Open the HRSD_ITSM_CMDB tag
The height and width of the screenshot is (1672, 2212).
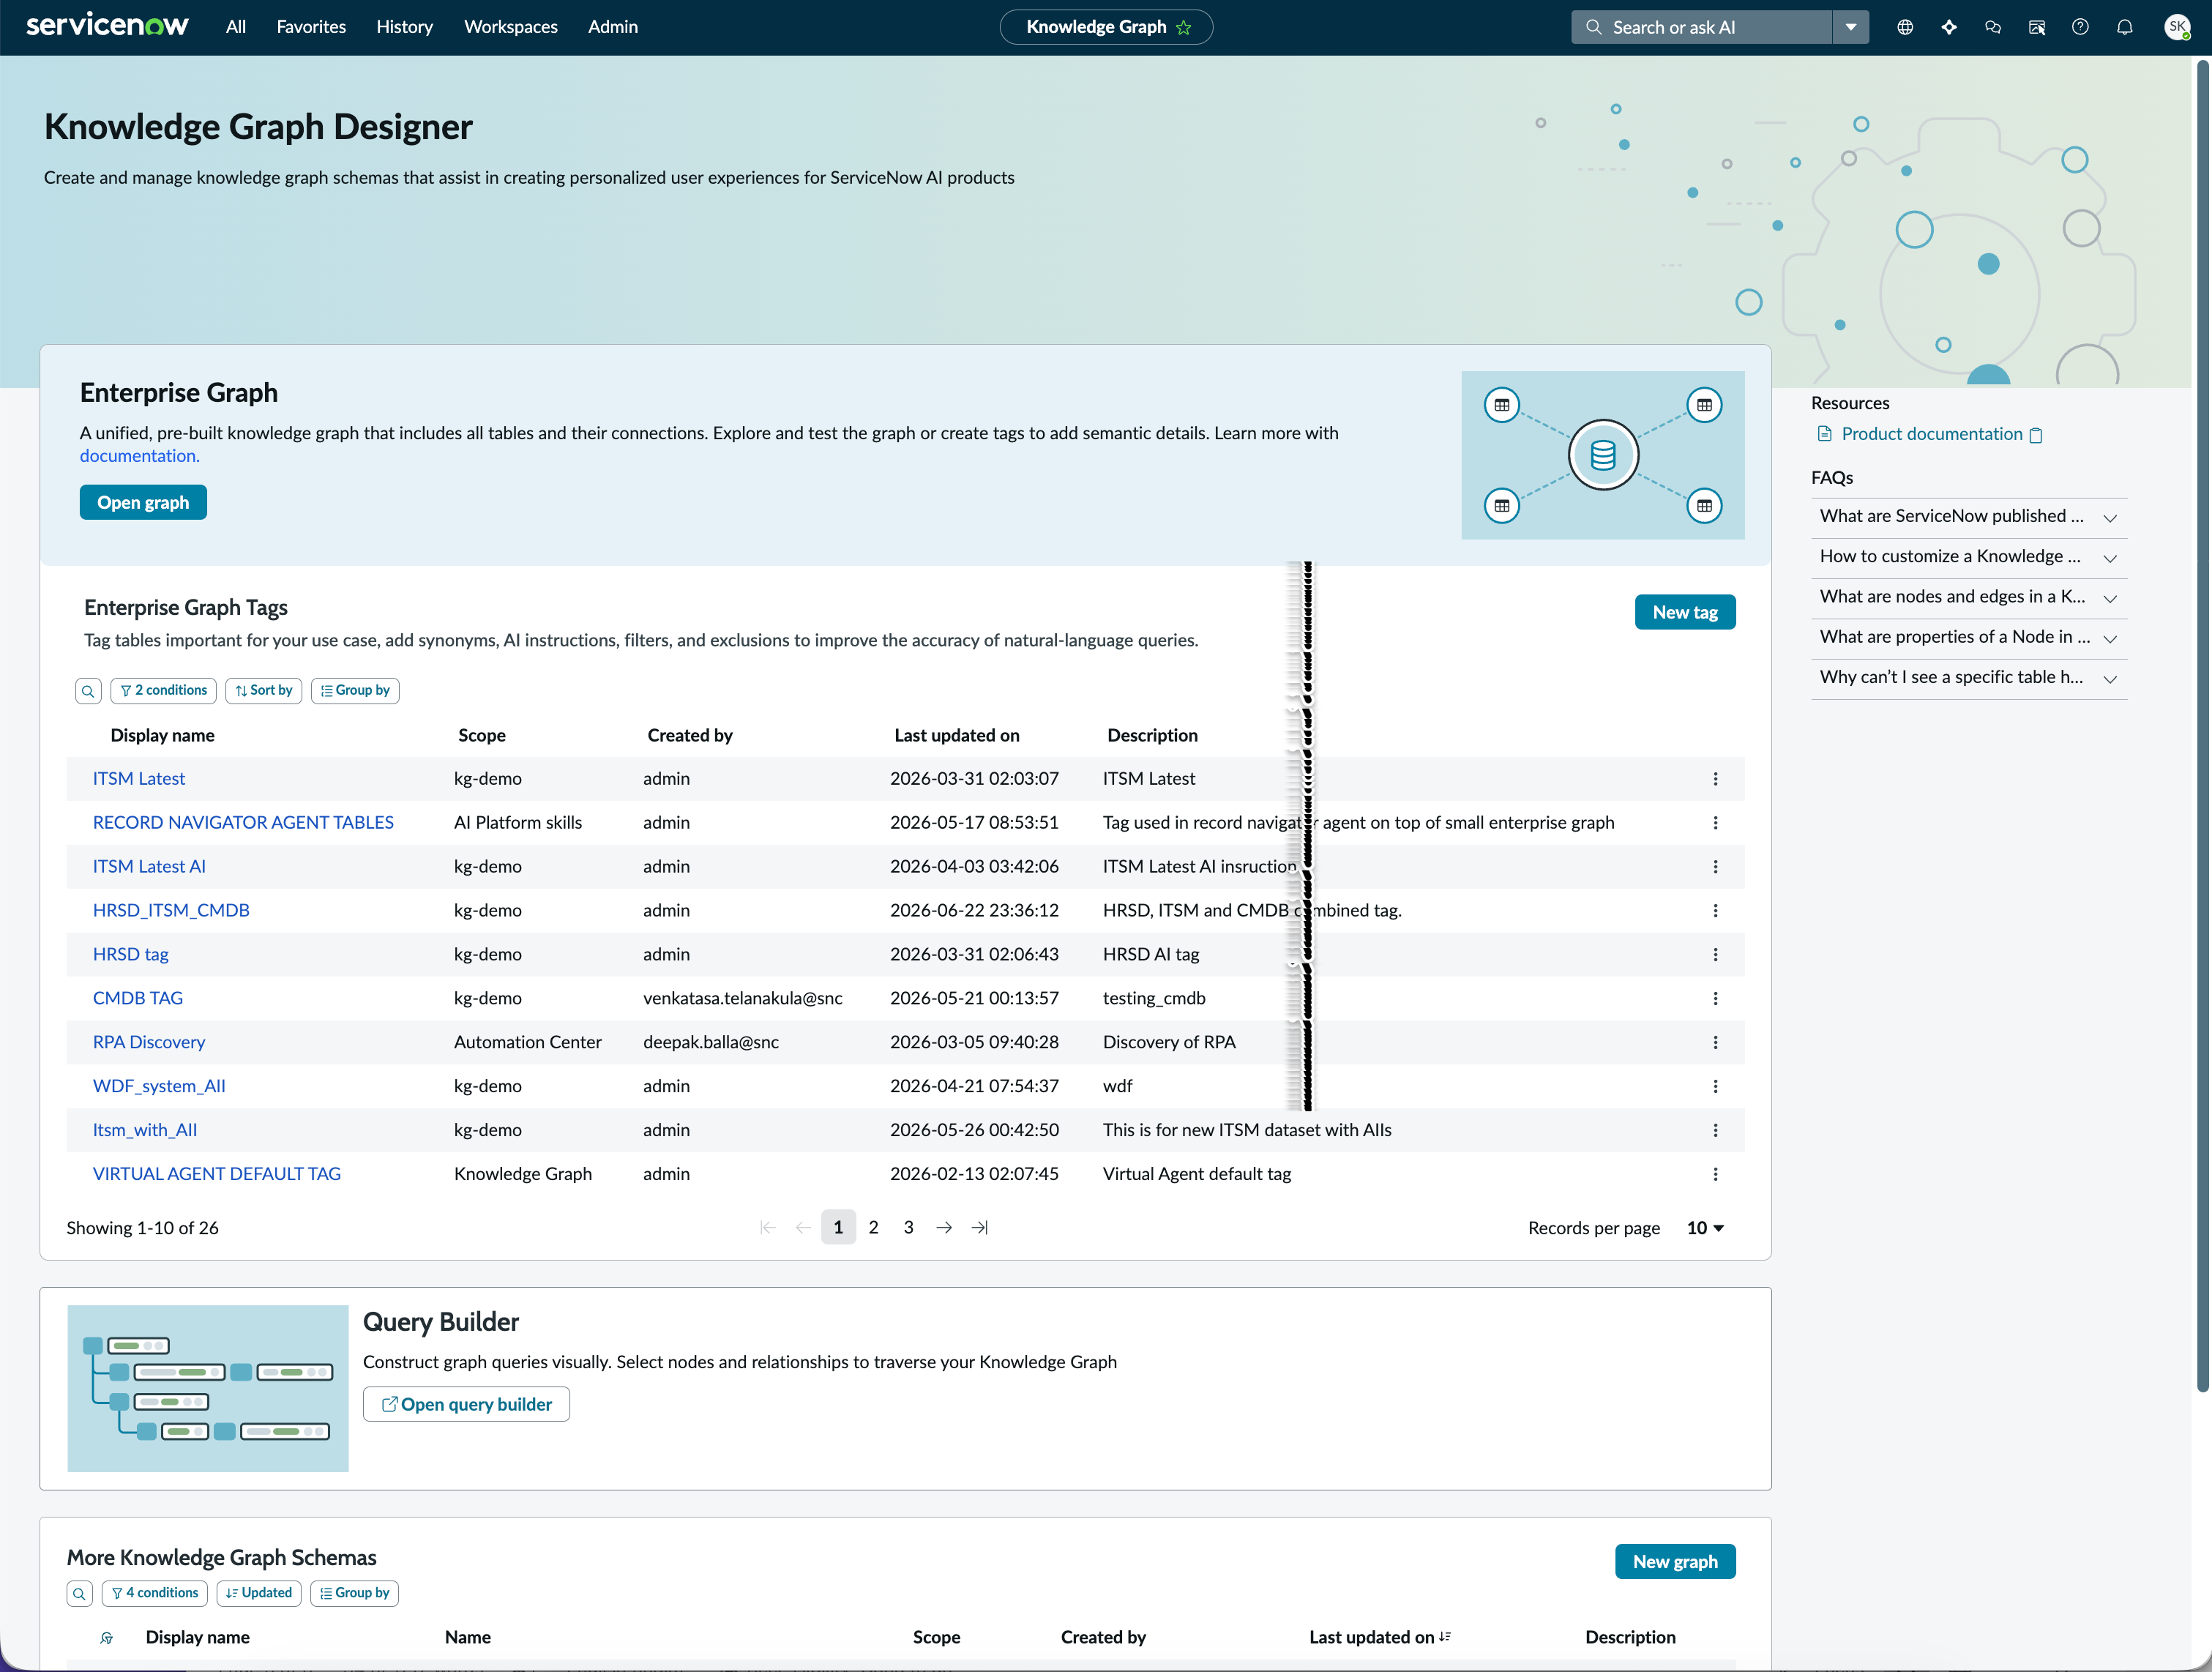tap(171, 911)
